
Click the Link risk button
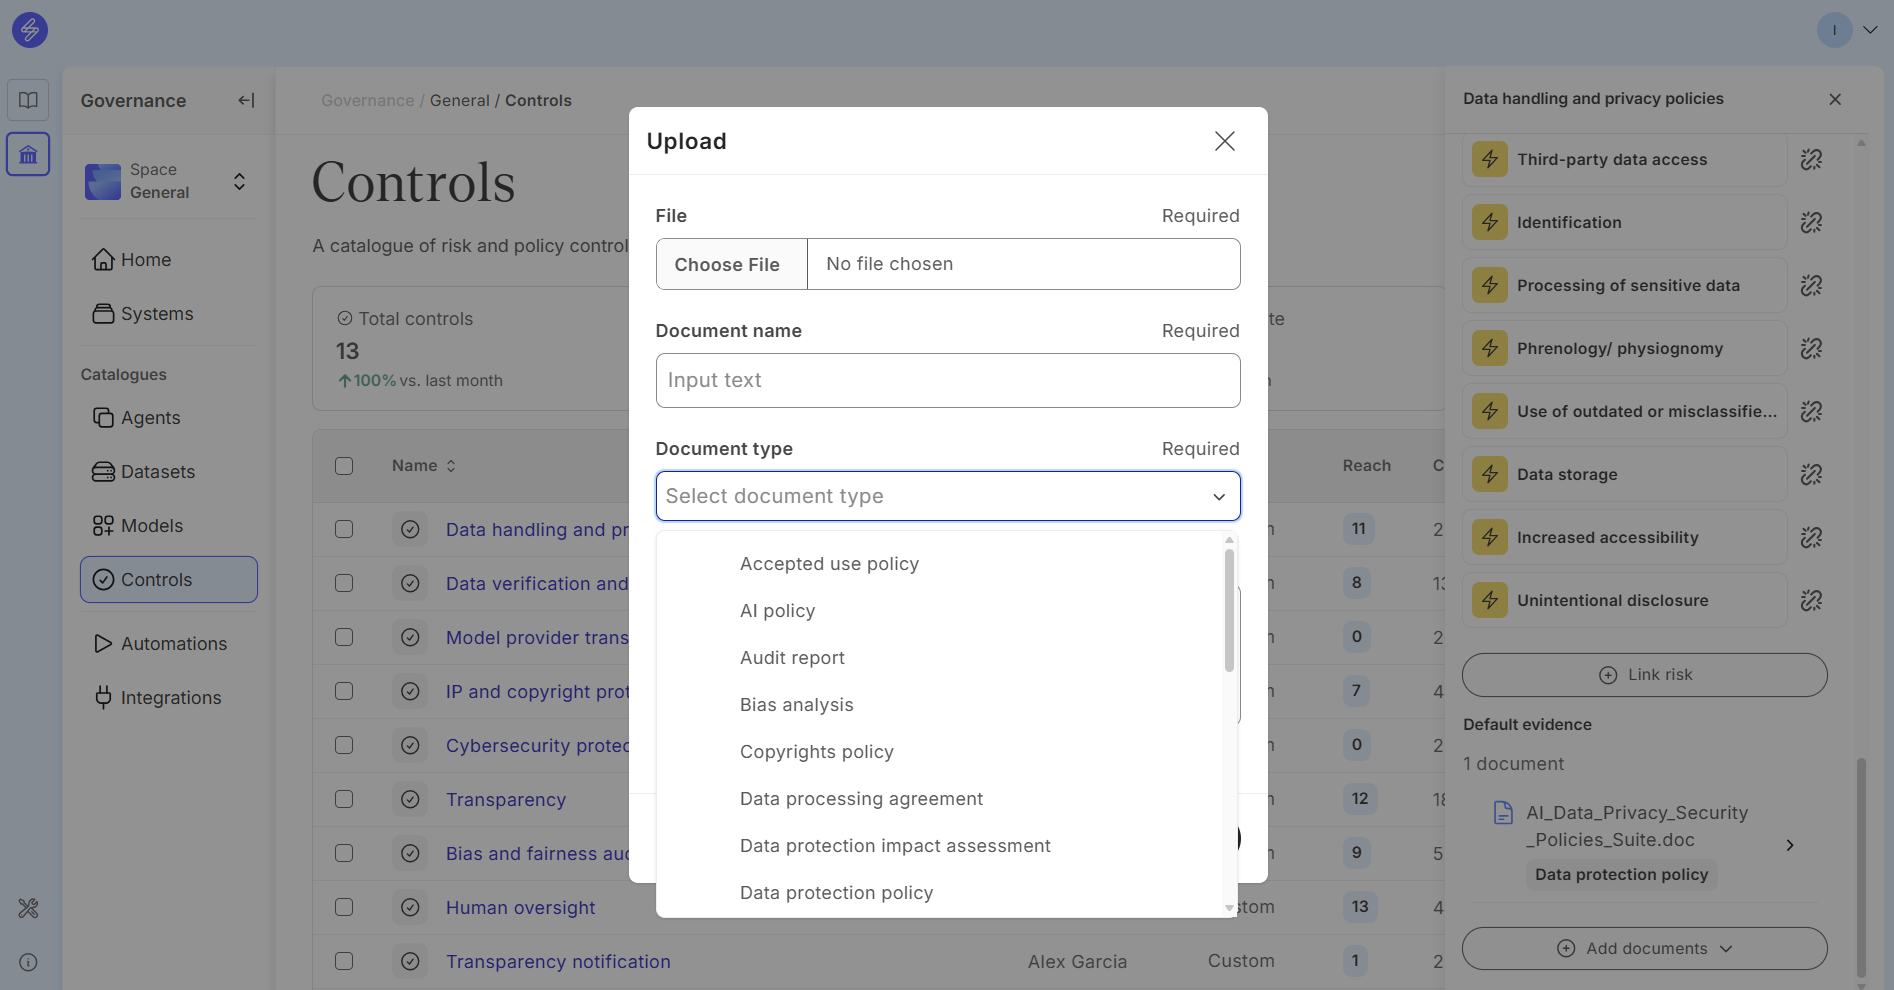(1644, 675)
